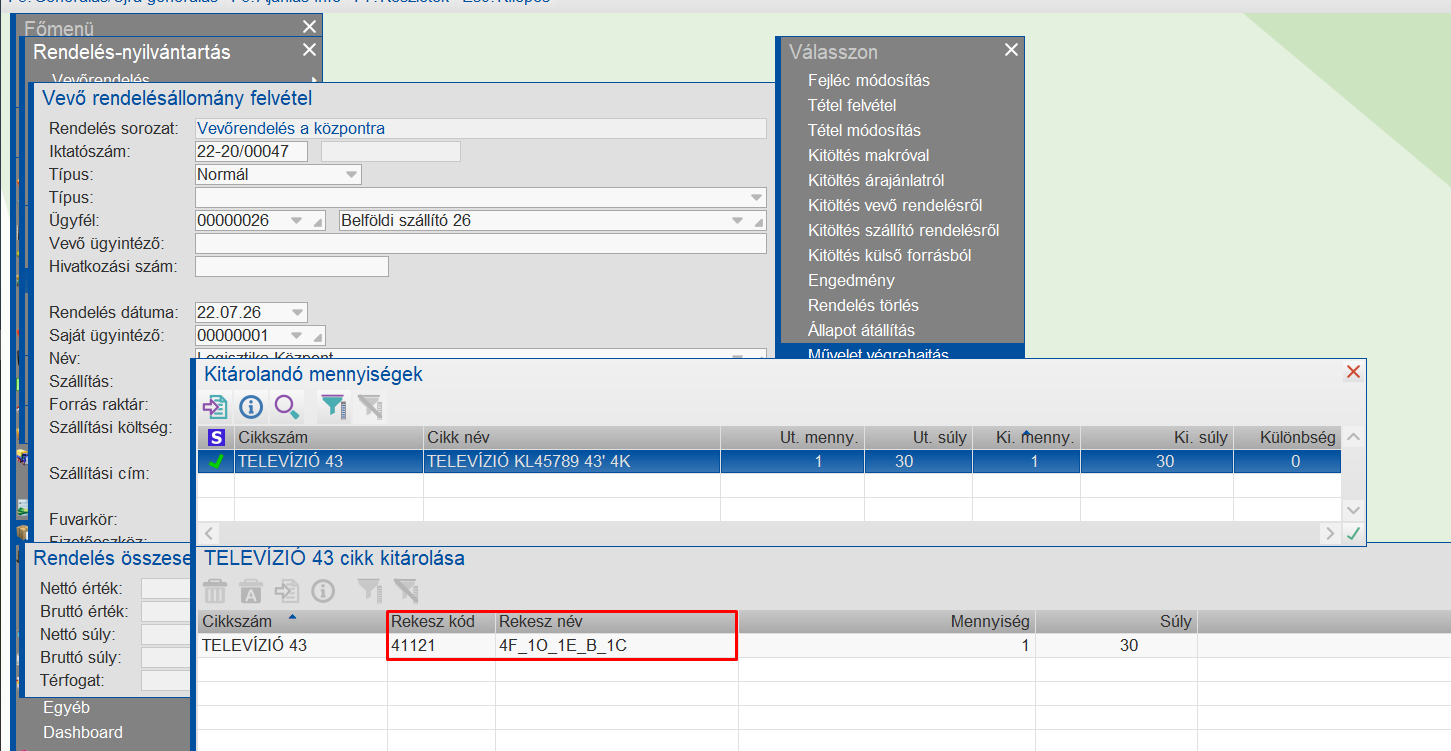Select Rekesz kód cell 41121
The height and width of the screenshot is (751, 1451).
441,645
